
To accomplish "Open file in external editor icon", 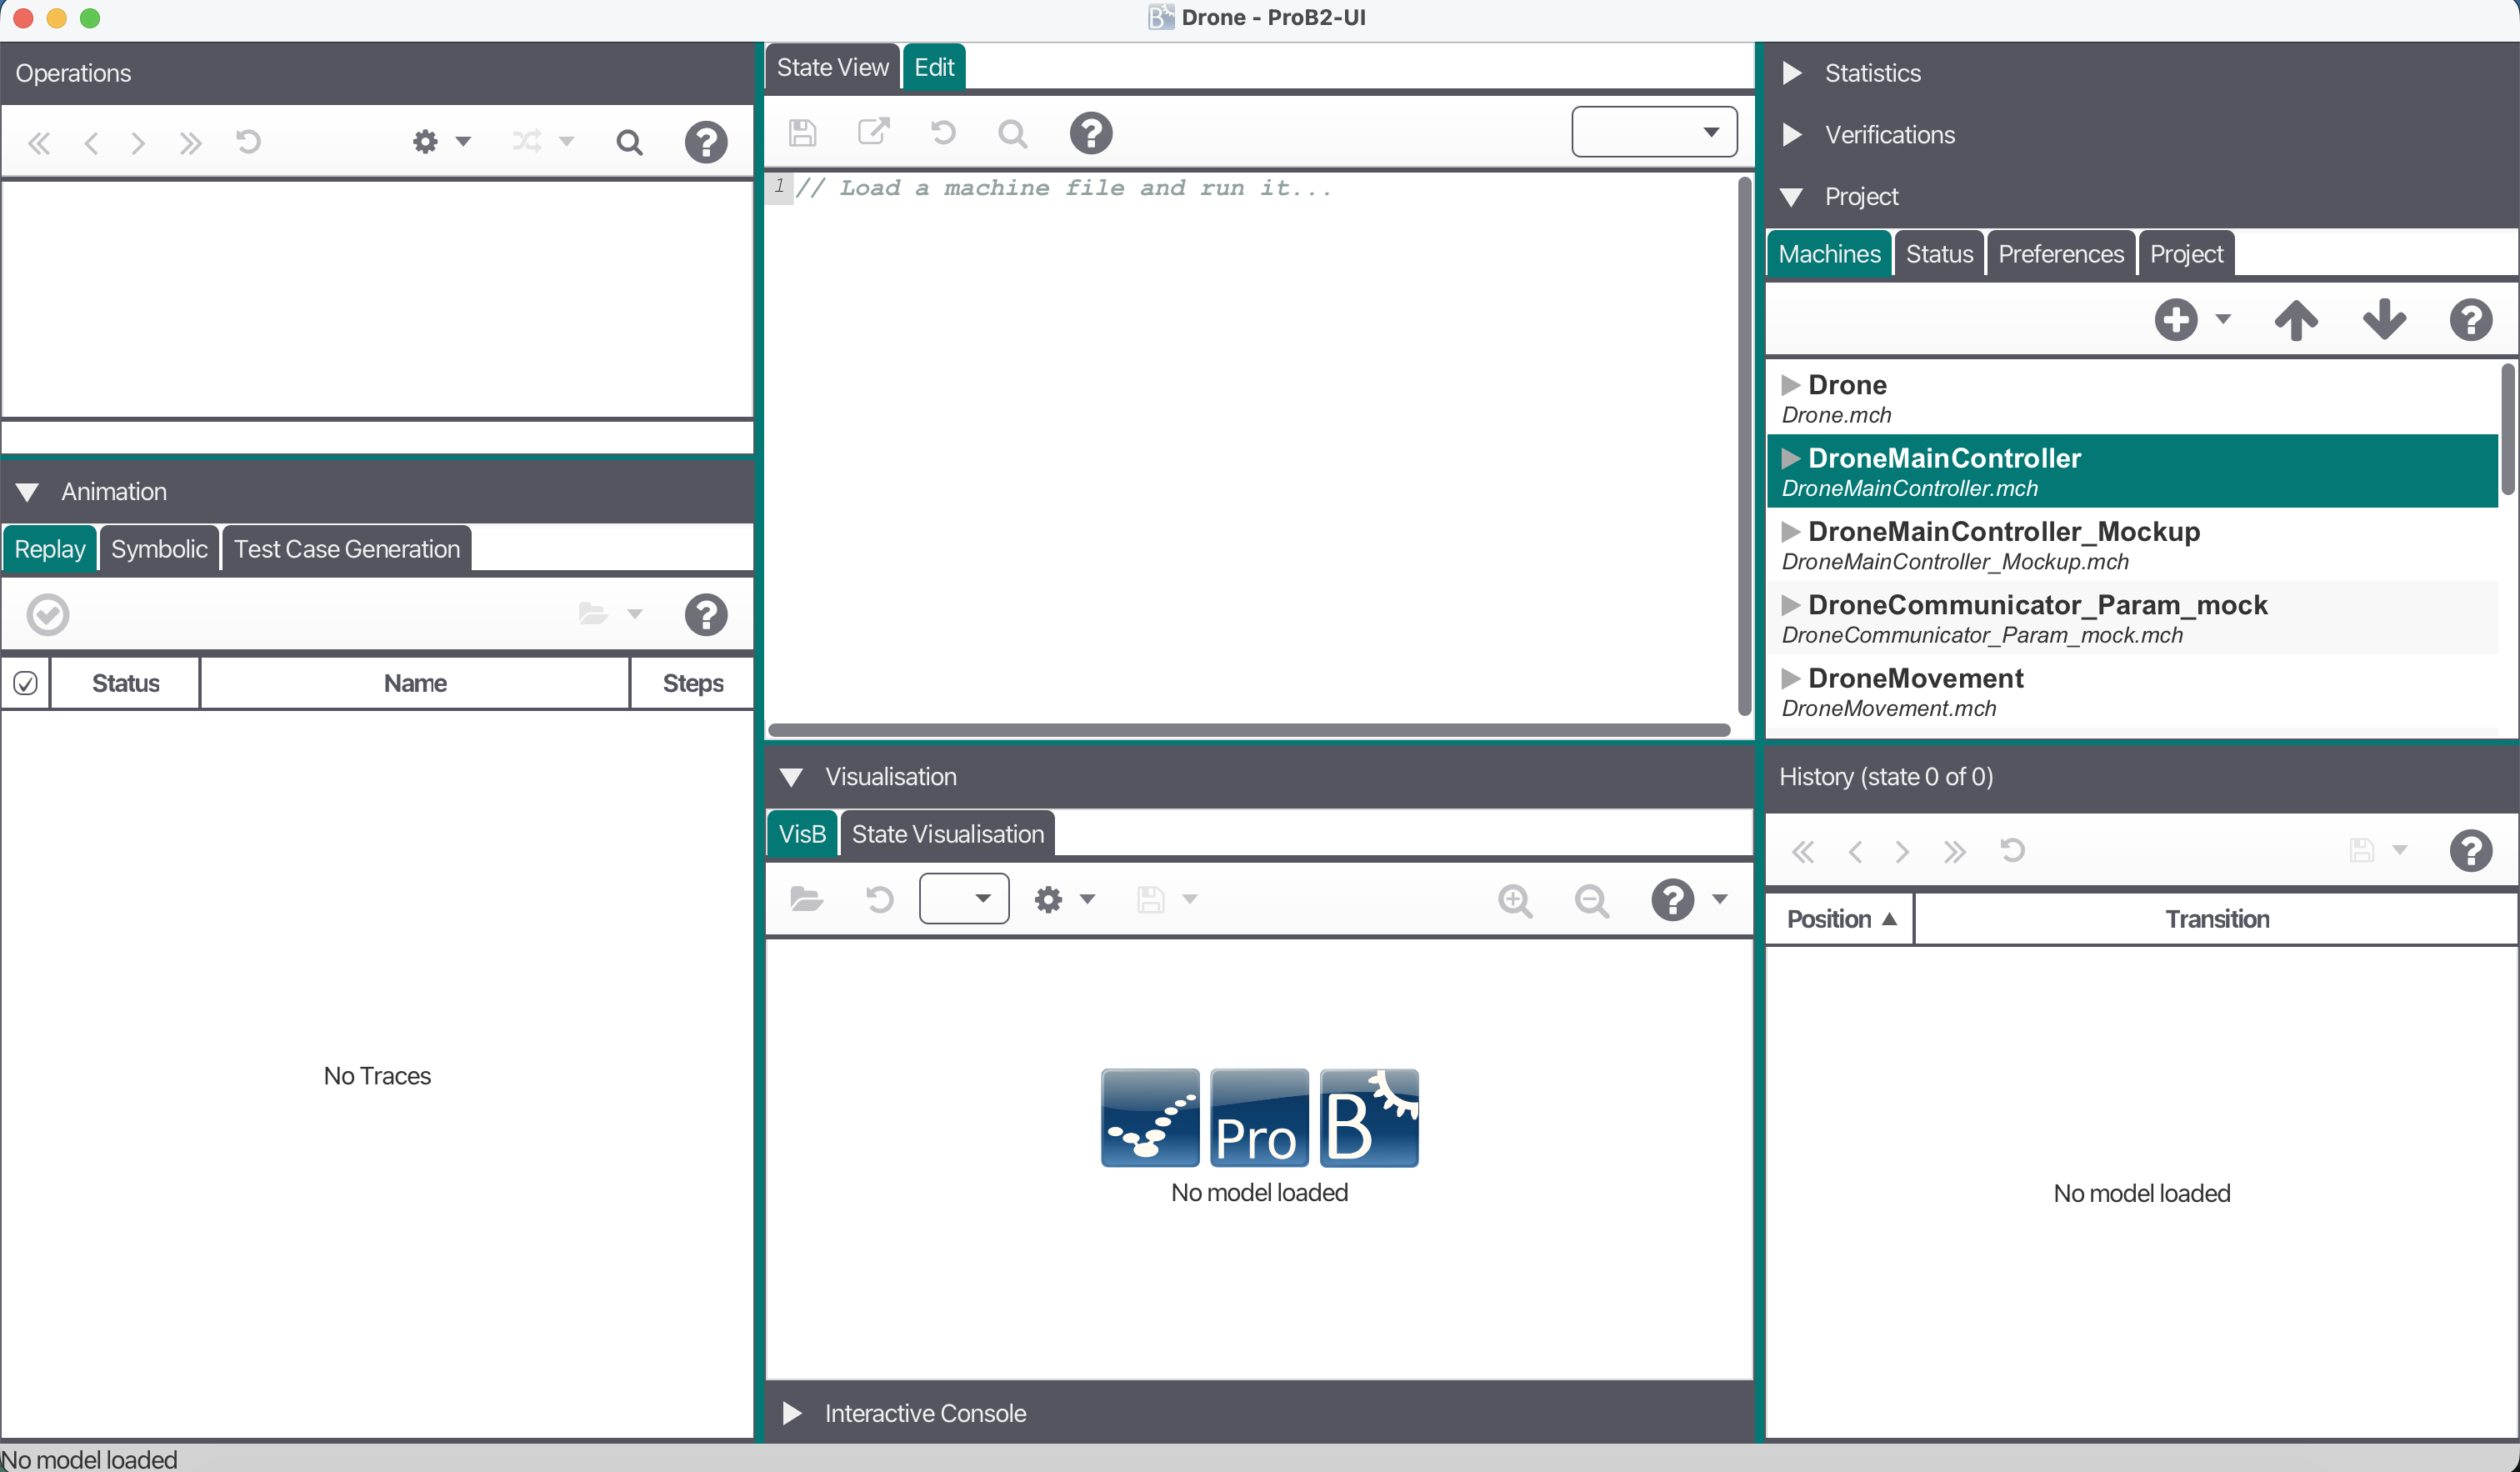I will tap(873, 132).
